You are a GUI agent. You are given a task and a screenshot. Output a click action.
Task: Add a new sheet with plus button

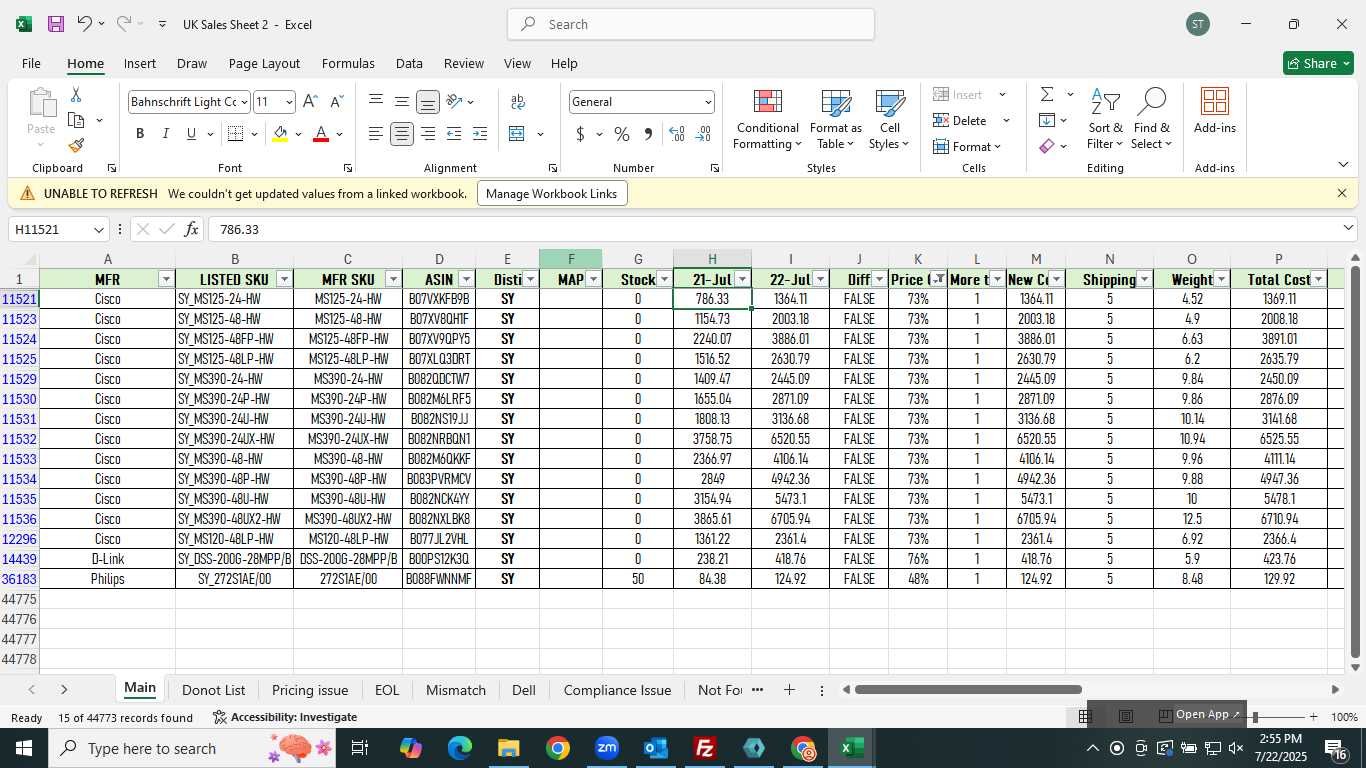coord(789,690)
